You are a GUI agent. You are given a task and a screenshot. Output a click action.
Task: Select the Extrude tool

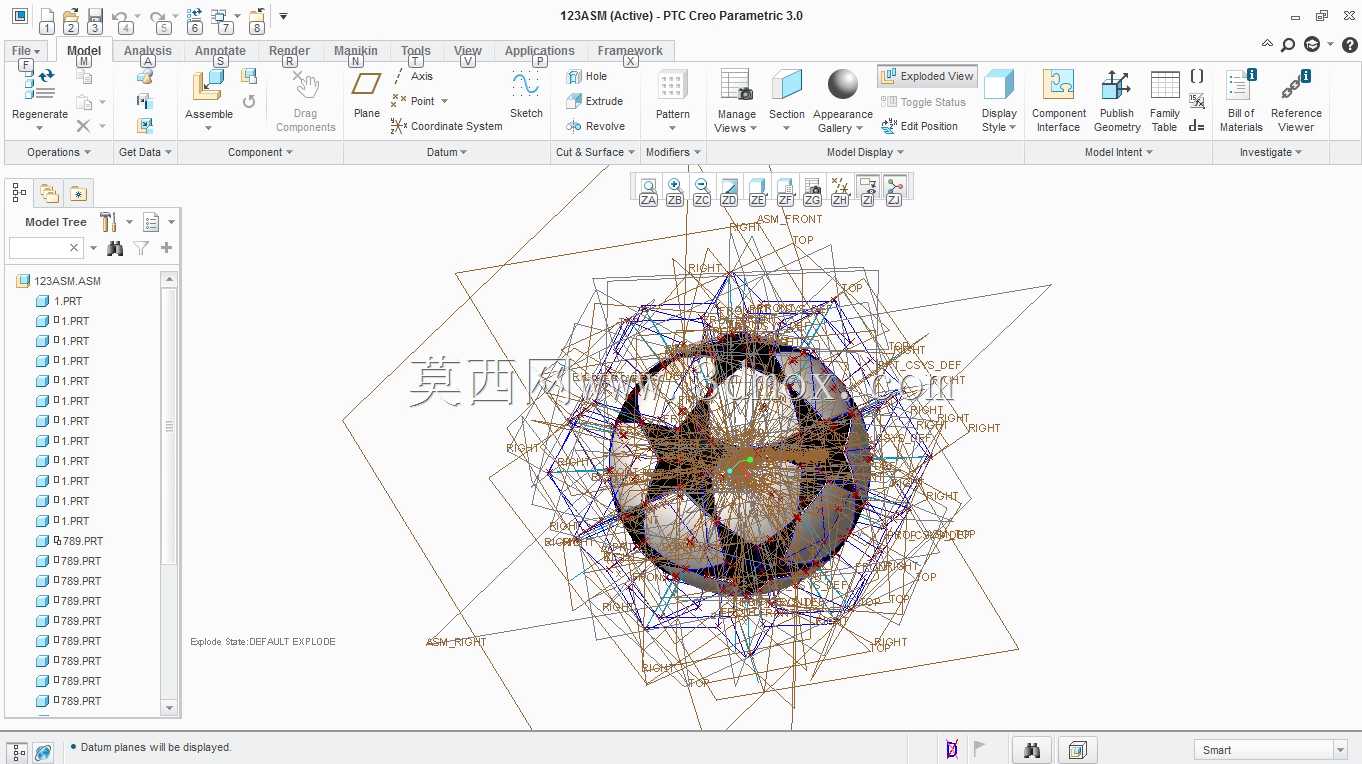tap(595, 101)
